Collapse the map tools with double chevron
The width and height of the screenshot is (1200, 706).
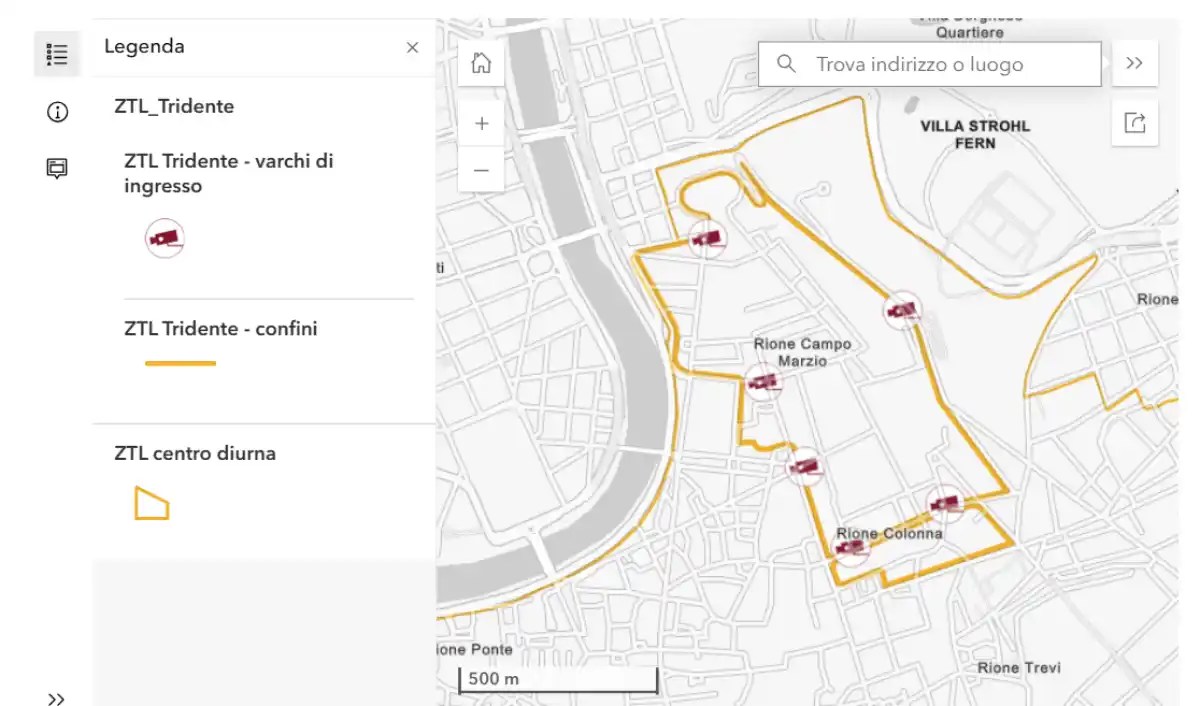point(1134,63)
